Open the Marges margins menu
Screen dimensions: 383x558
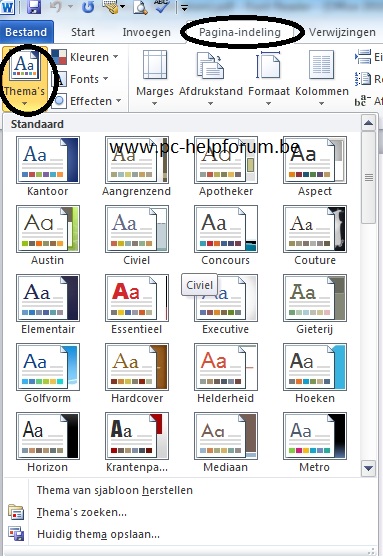[155, 78]
